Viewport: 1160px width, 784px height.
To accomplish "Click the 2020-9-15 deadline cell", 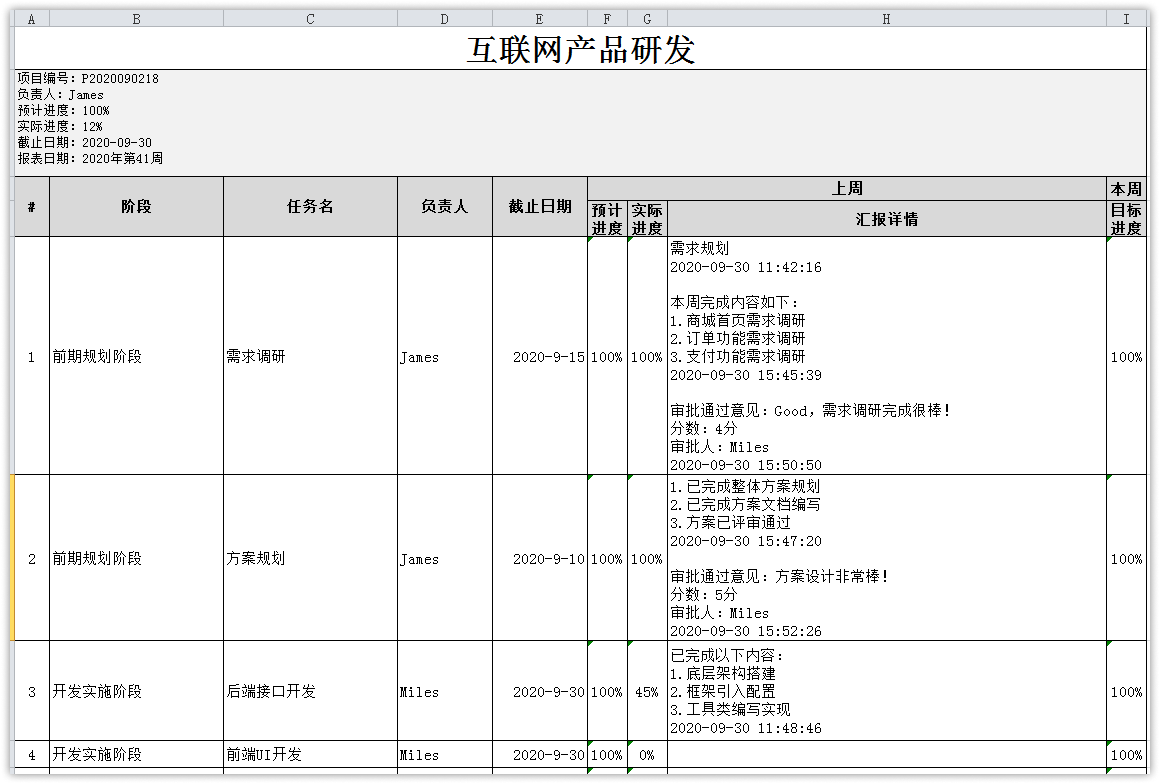I will [540, 357].
